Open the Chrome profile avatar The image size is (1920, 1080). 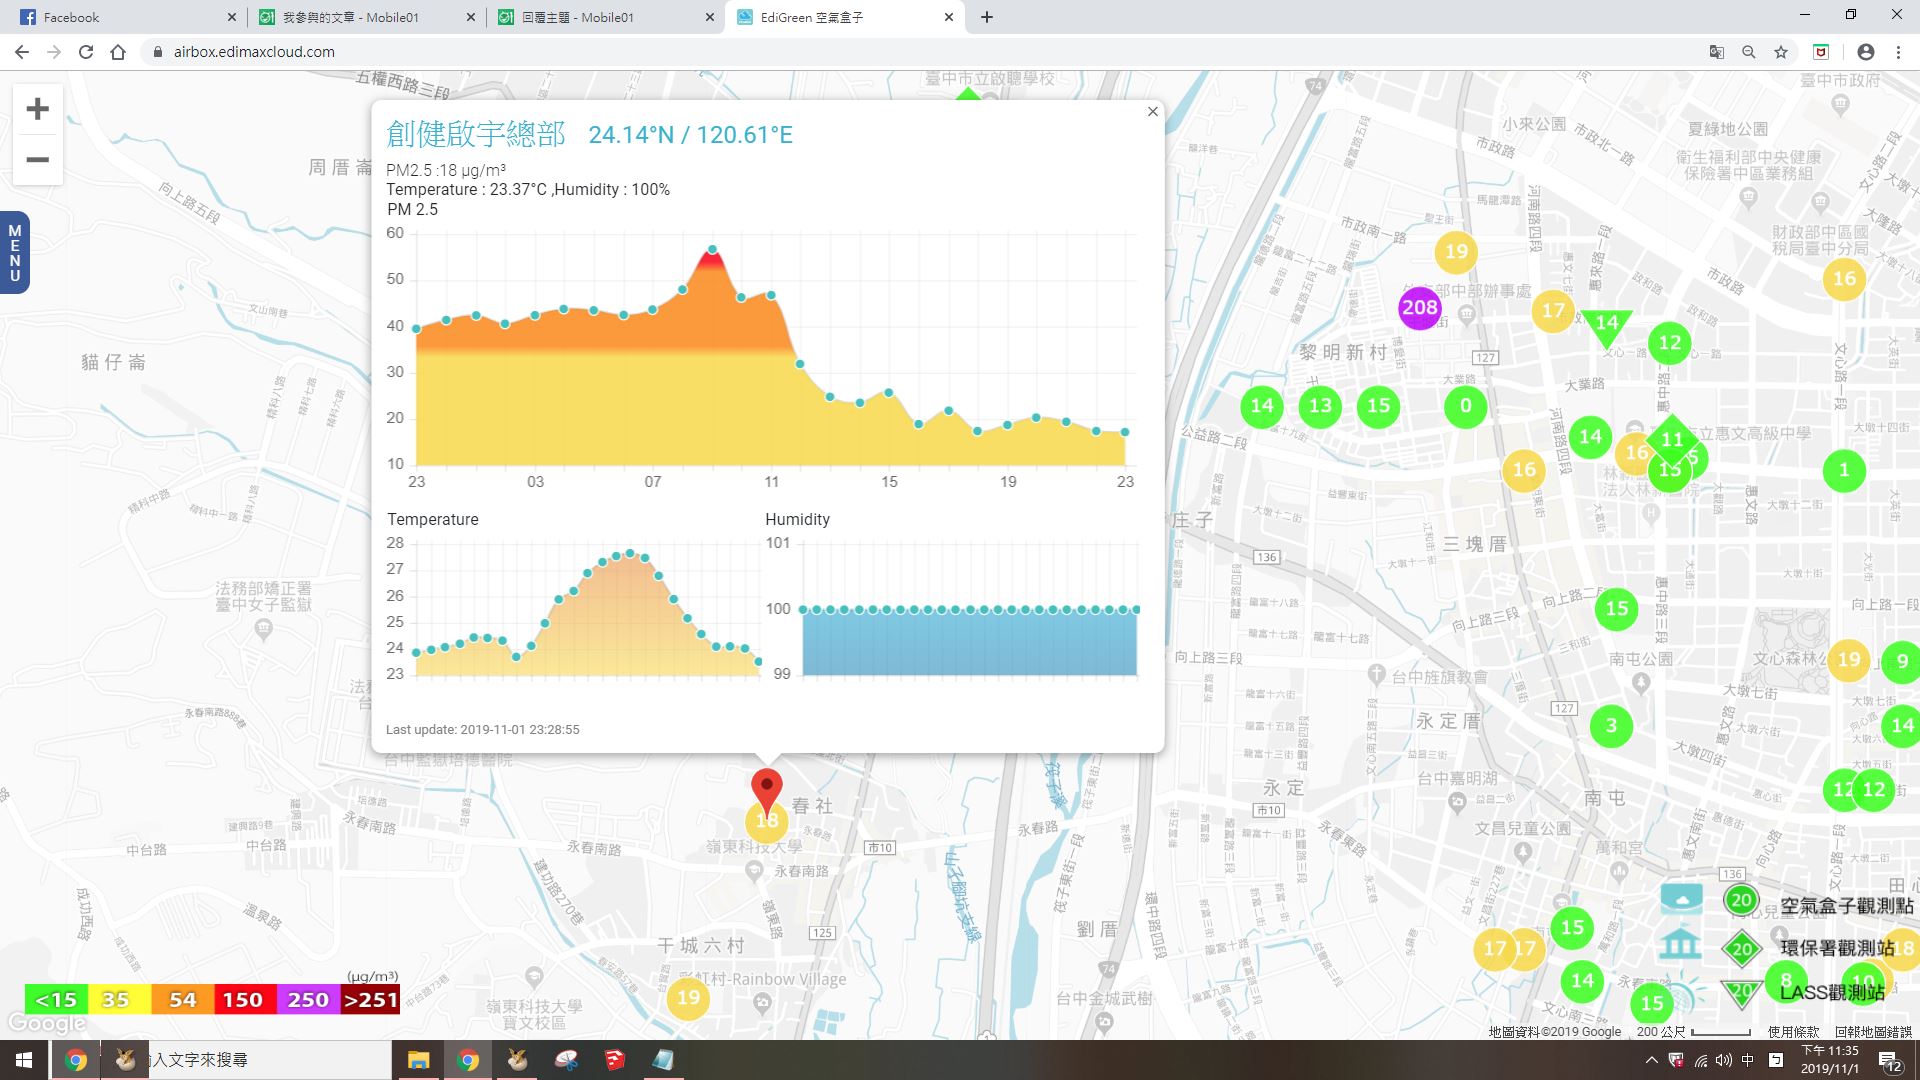(1866, 52)
